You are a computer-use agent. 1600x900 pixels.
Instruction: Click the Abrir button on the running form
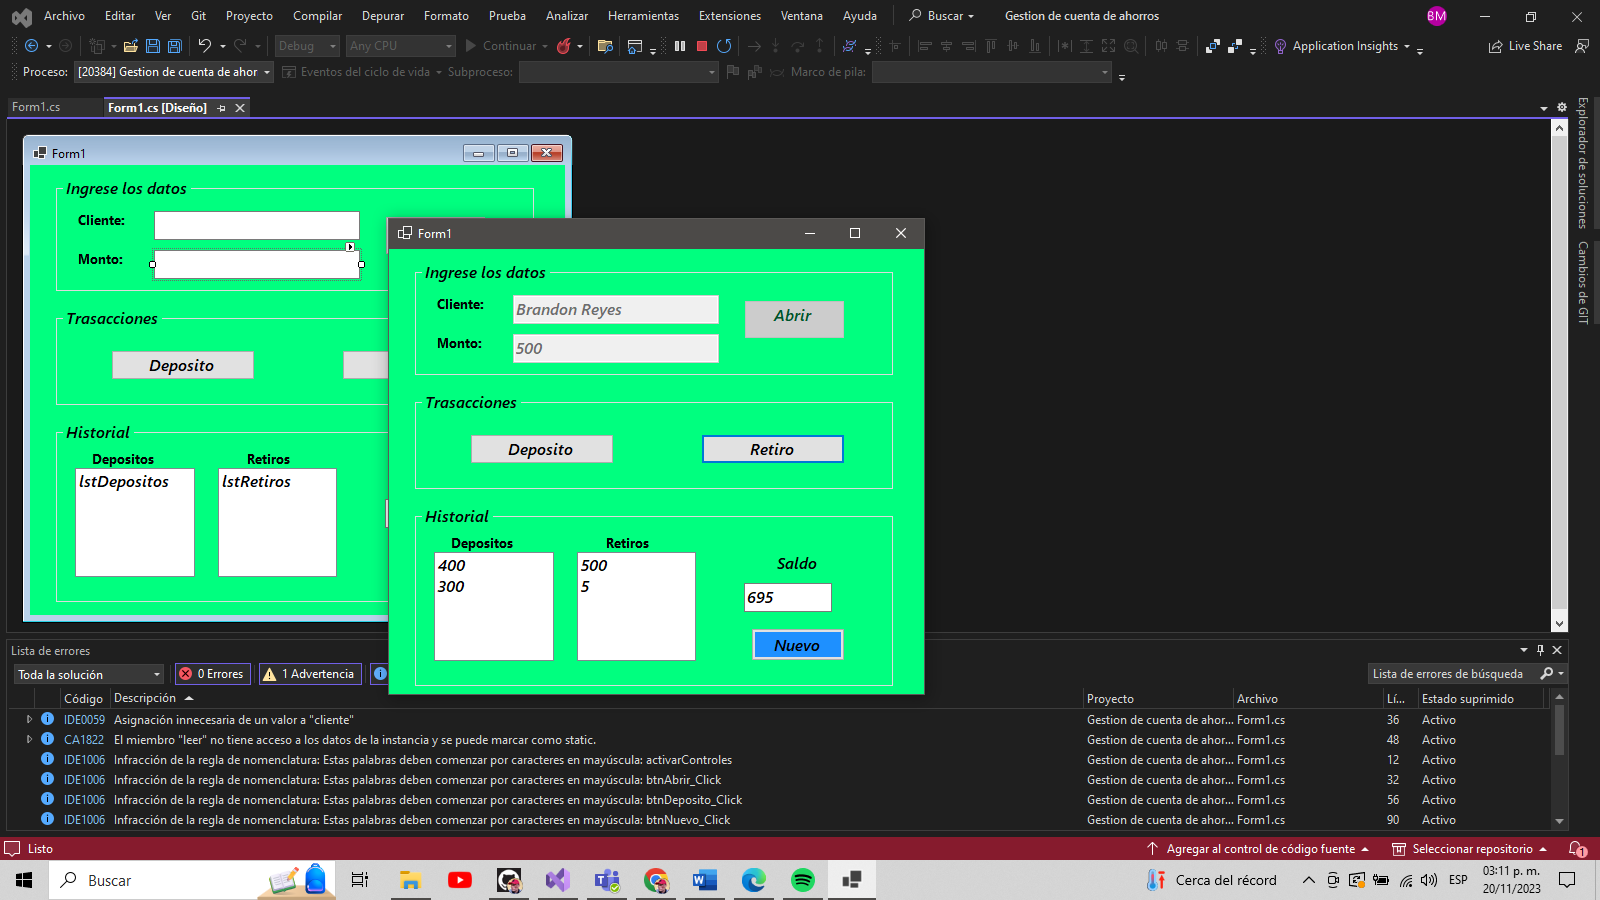point(793,318)
